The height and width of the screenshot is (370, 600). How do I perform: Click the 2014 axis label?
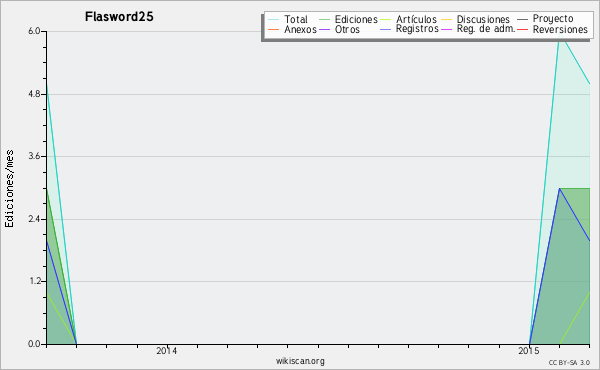pos(166,350)
